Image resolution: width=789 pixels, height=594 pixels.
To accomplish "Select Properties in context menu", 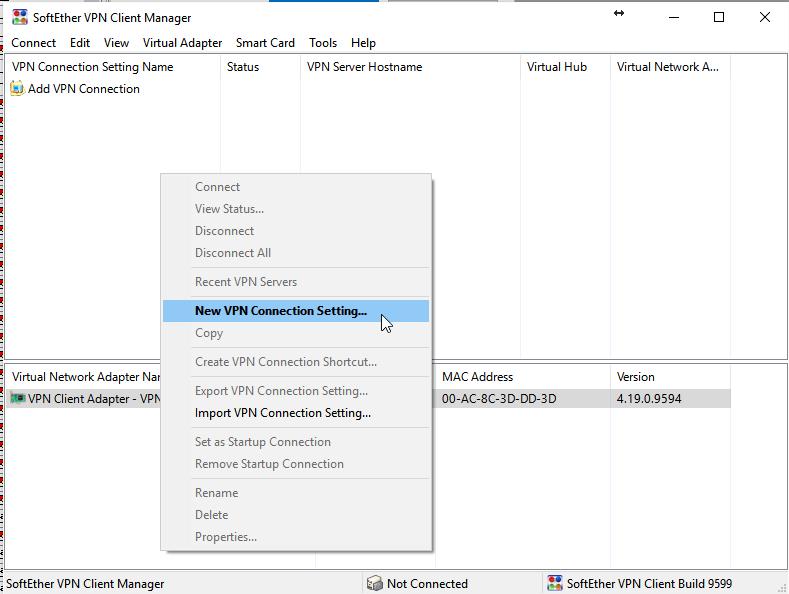I will [296, 537].
